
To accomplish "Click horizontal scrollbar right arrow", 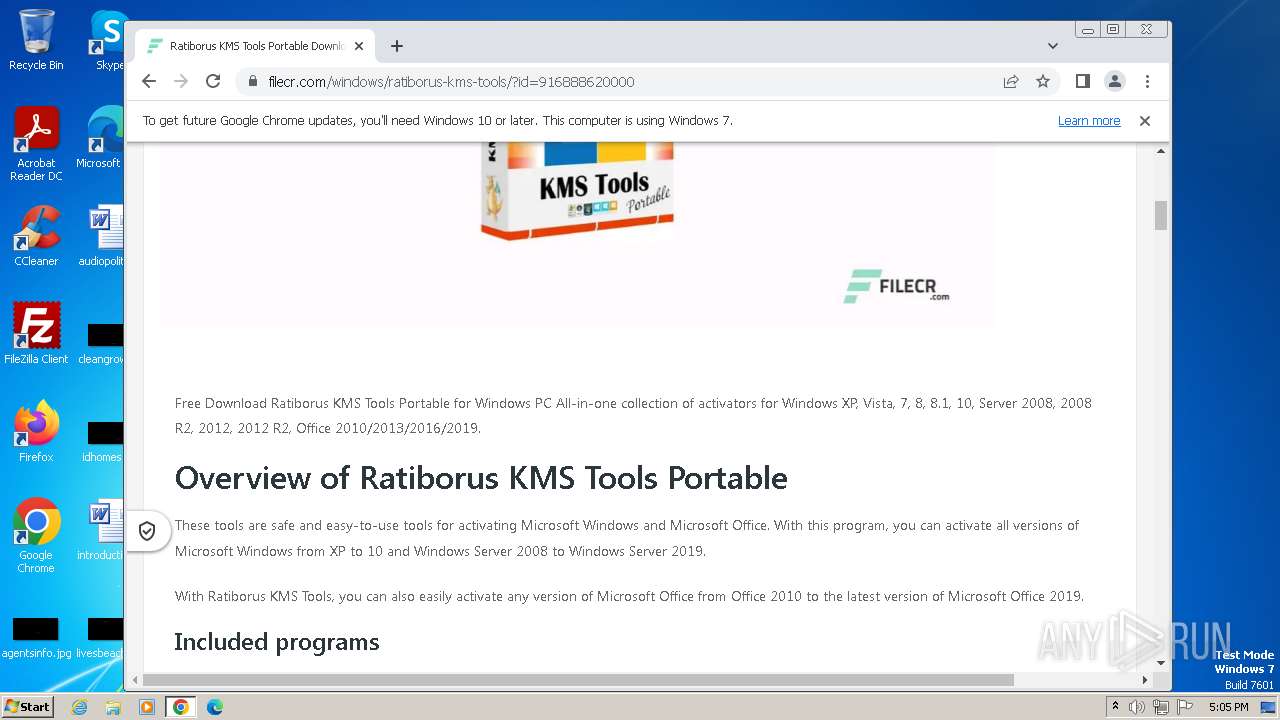I will pos(1145,680).
